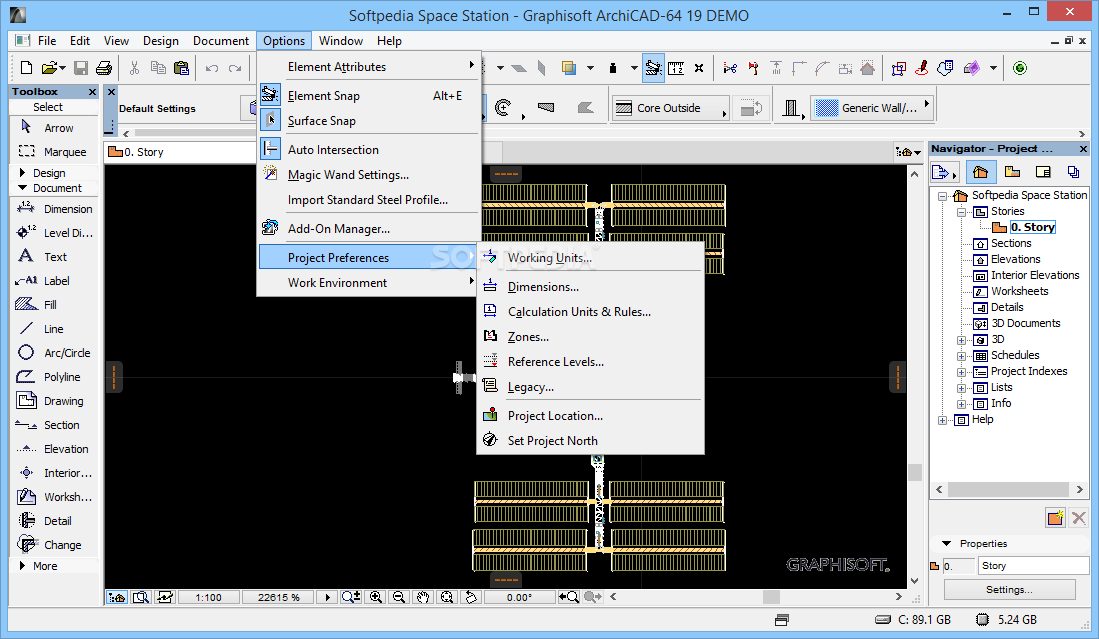Select 3D Documents in Navigator tree
The height and width of the screenshot is (639, 1099).
tap(1025, 324)
